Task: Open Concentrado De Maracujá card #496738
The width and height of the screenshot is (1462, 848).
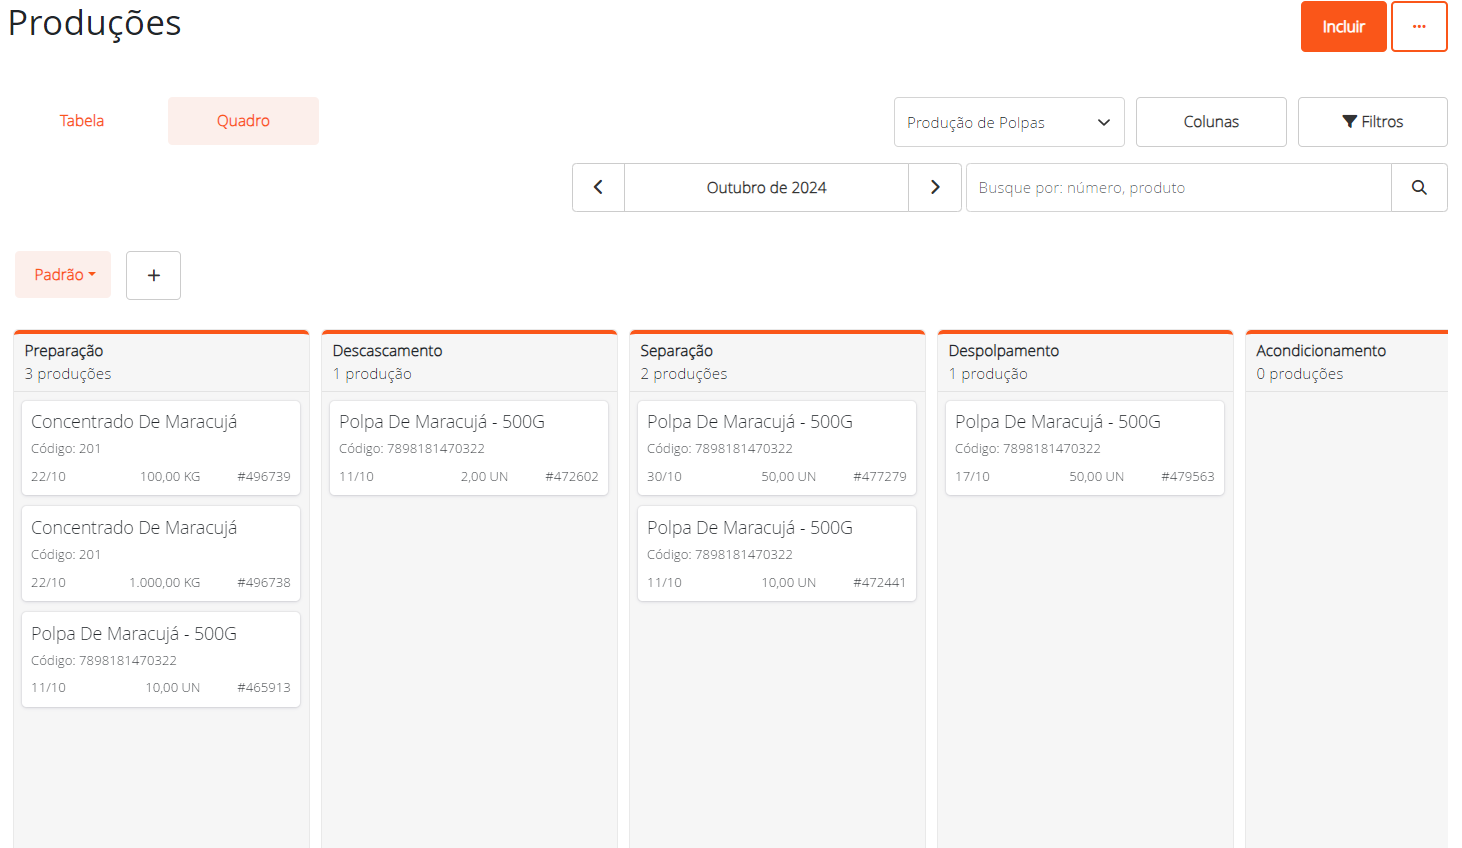Action: [x=161, y=554]
